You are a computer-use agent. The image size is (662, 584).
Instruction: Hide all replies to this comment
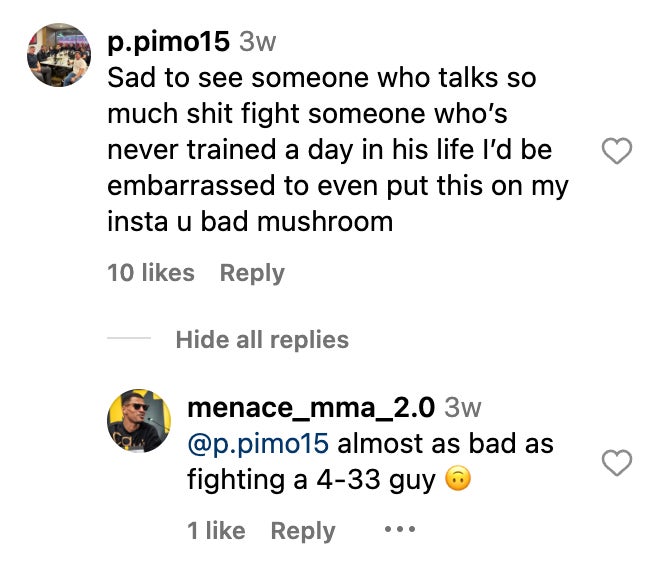pyautogui.click(x=262, y=340)
